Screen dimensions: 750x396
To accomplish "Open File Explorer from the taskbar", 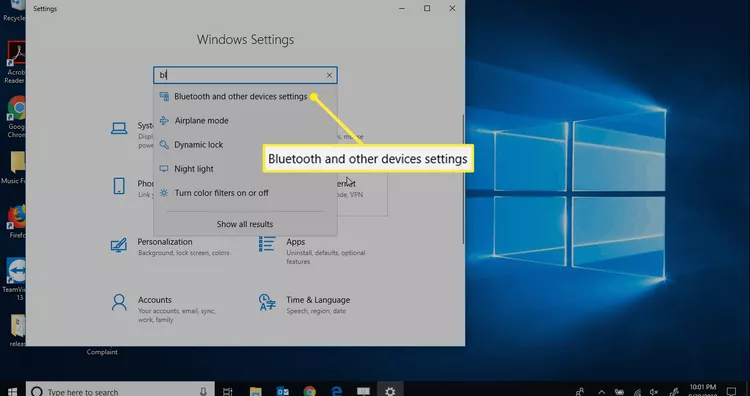I will pyautogui.click(x=255, y=391).
